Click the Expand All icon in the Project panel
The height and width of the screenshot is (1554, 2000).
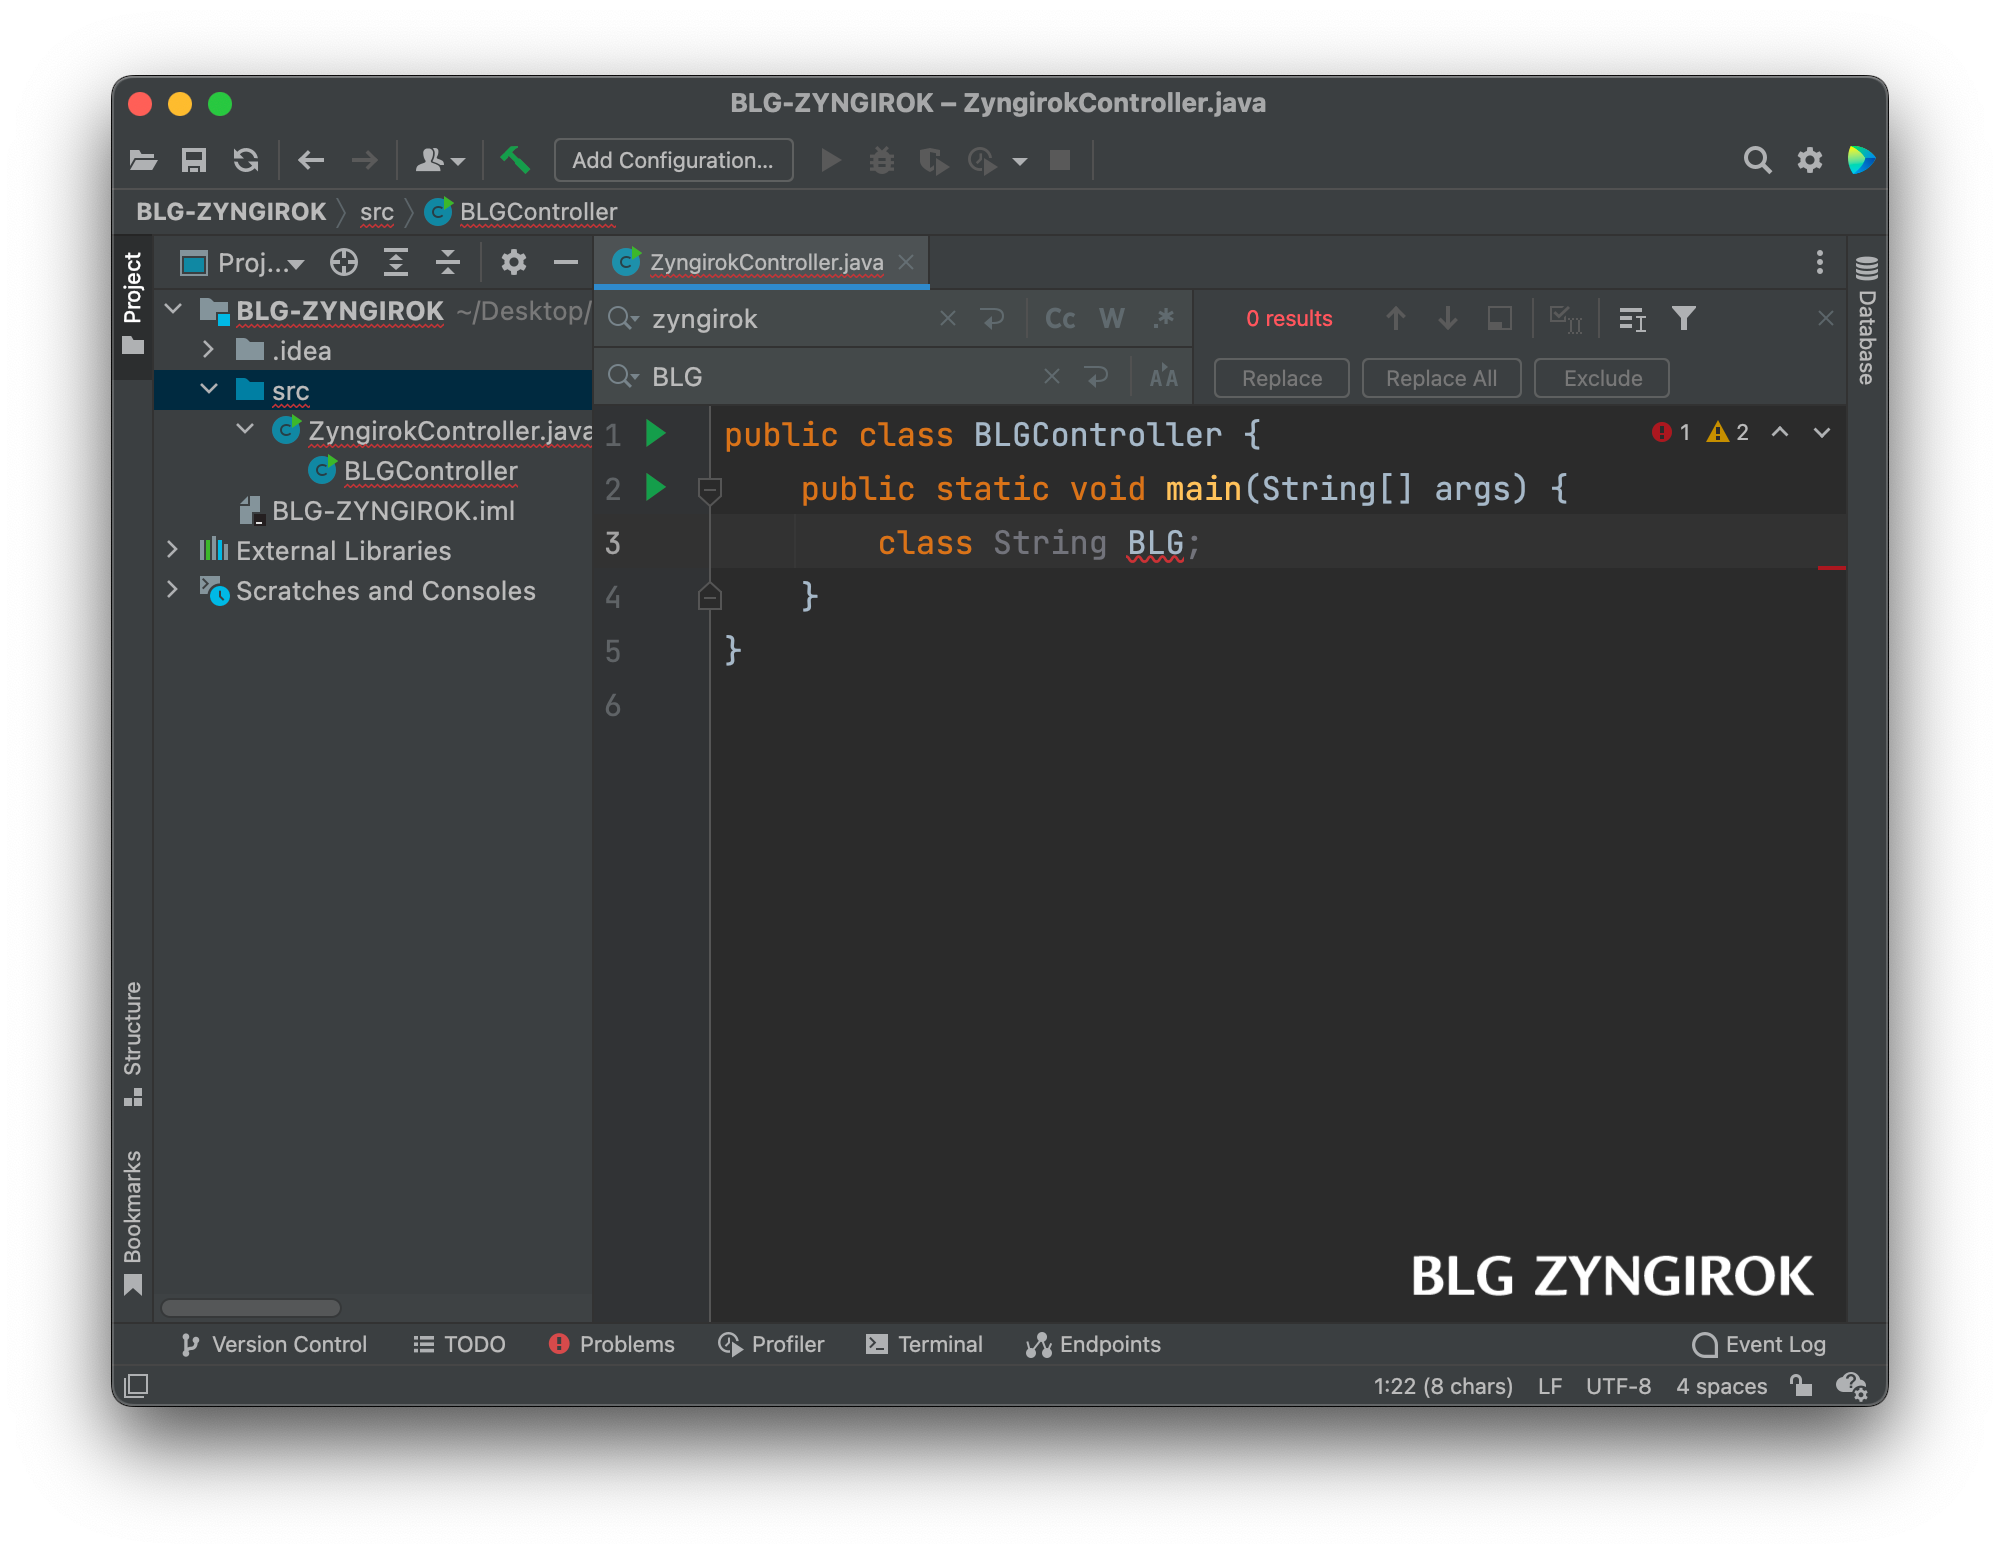[396, 263]
